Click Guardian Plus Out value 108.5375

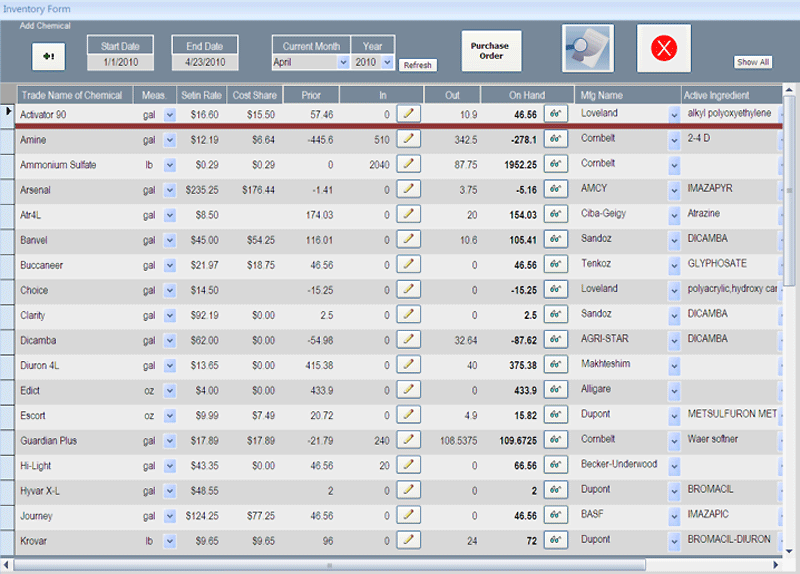459,440
